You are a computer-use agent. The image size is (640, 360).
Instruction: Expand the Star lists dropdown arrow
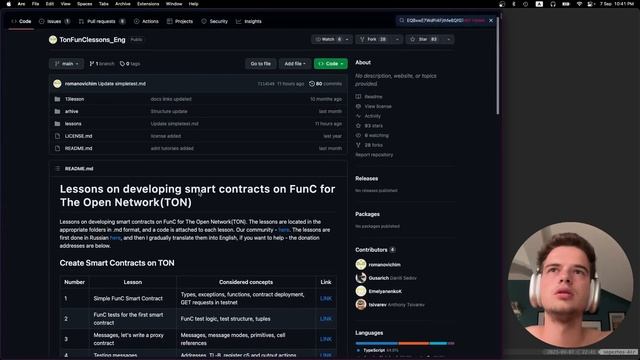pos(449,39)
